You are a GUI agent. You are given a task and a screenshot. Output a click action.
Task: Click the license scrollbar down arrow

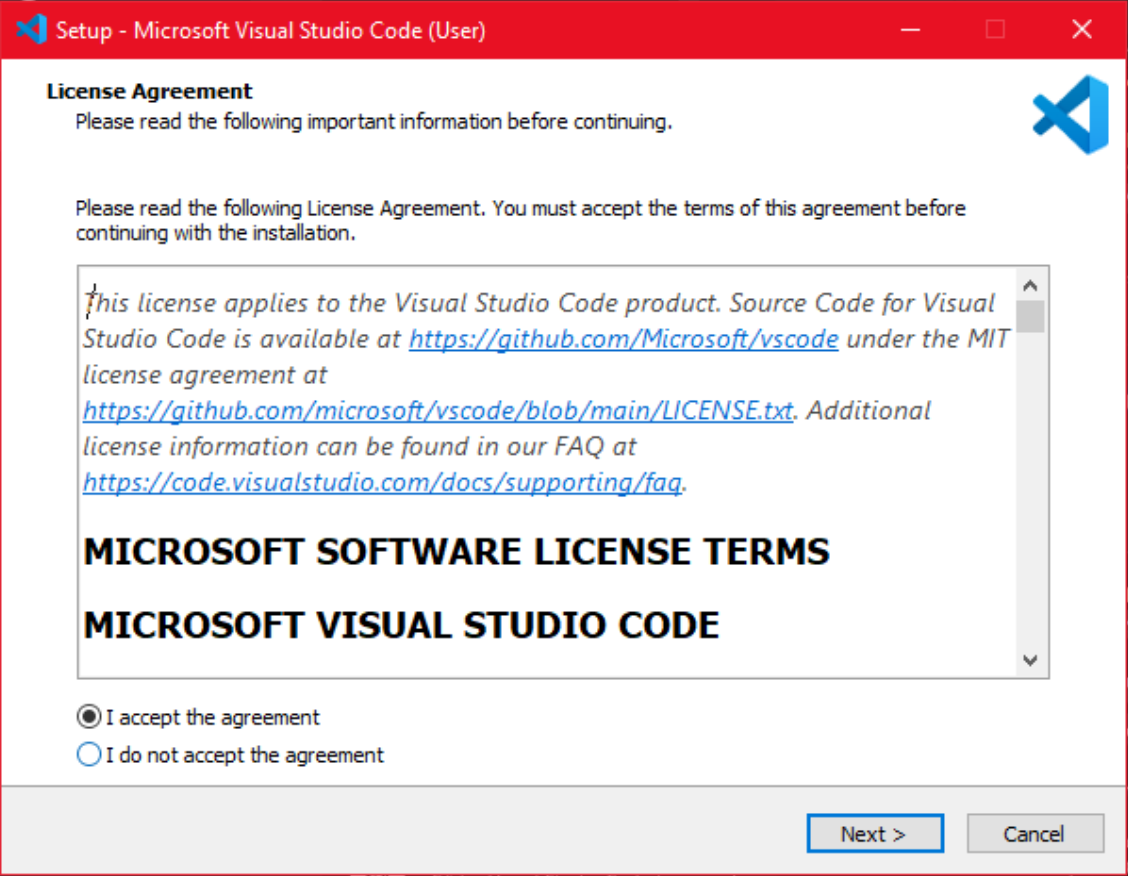1030,660
